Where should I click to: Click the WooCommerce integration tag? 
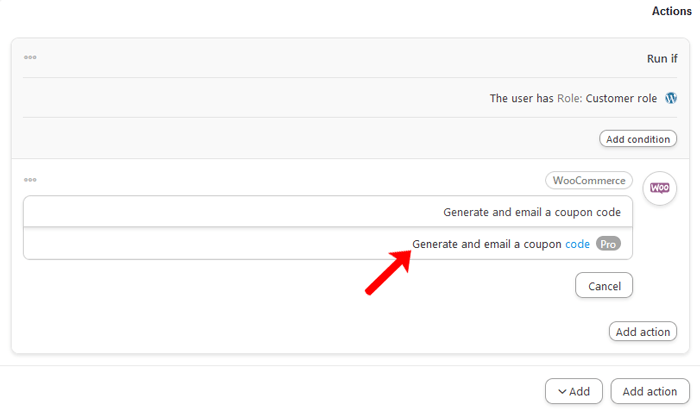tap(589, 181)
